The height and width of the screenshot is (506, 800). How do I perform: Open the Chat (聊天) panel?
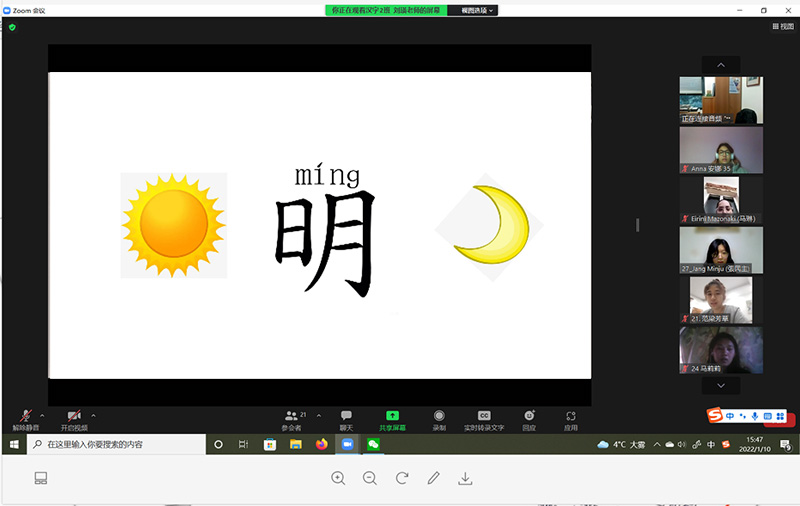pyautogui.click(x=346, y=418)
